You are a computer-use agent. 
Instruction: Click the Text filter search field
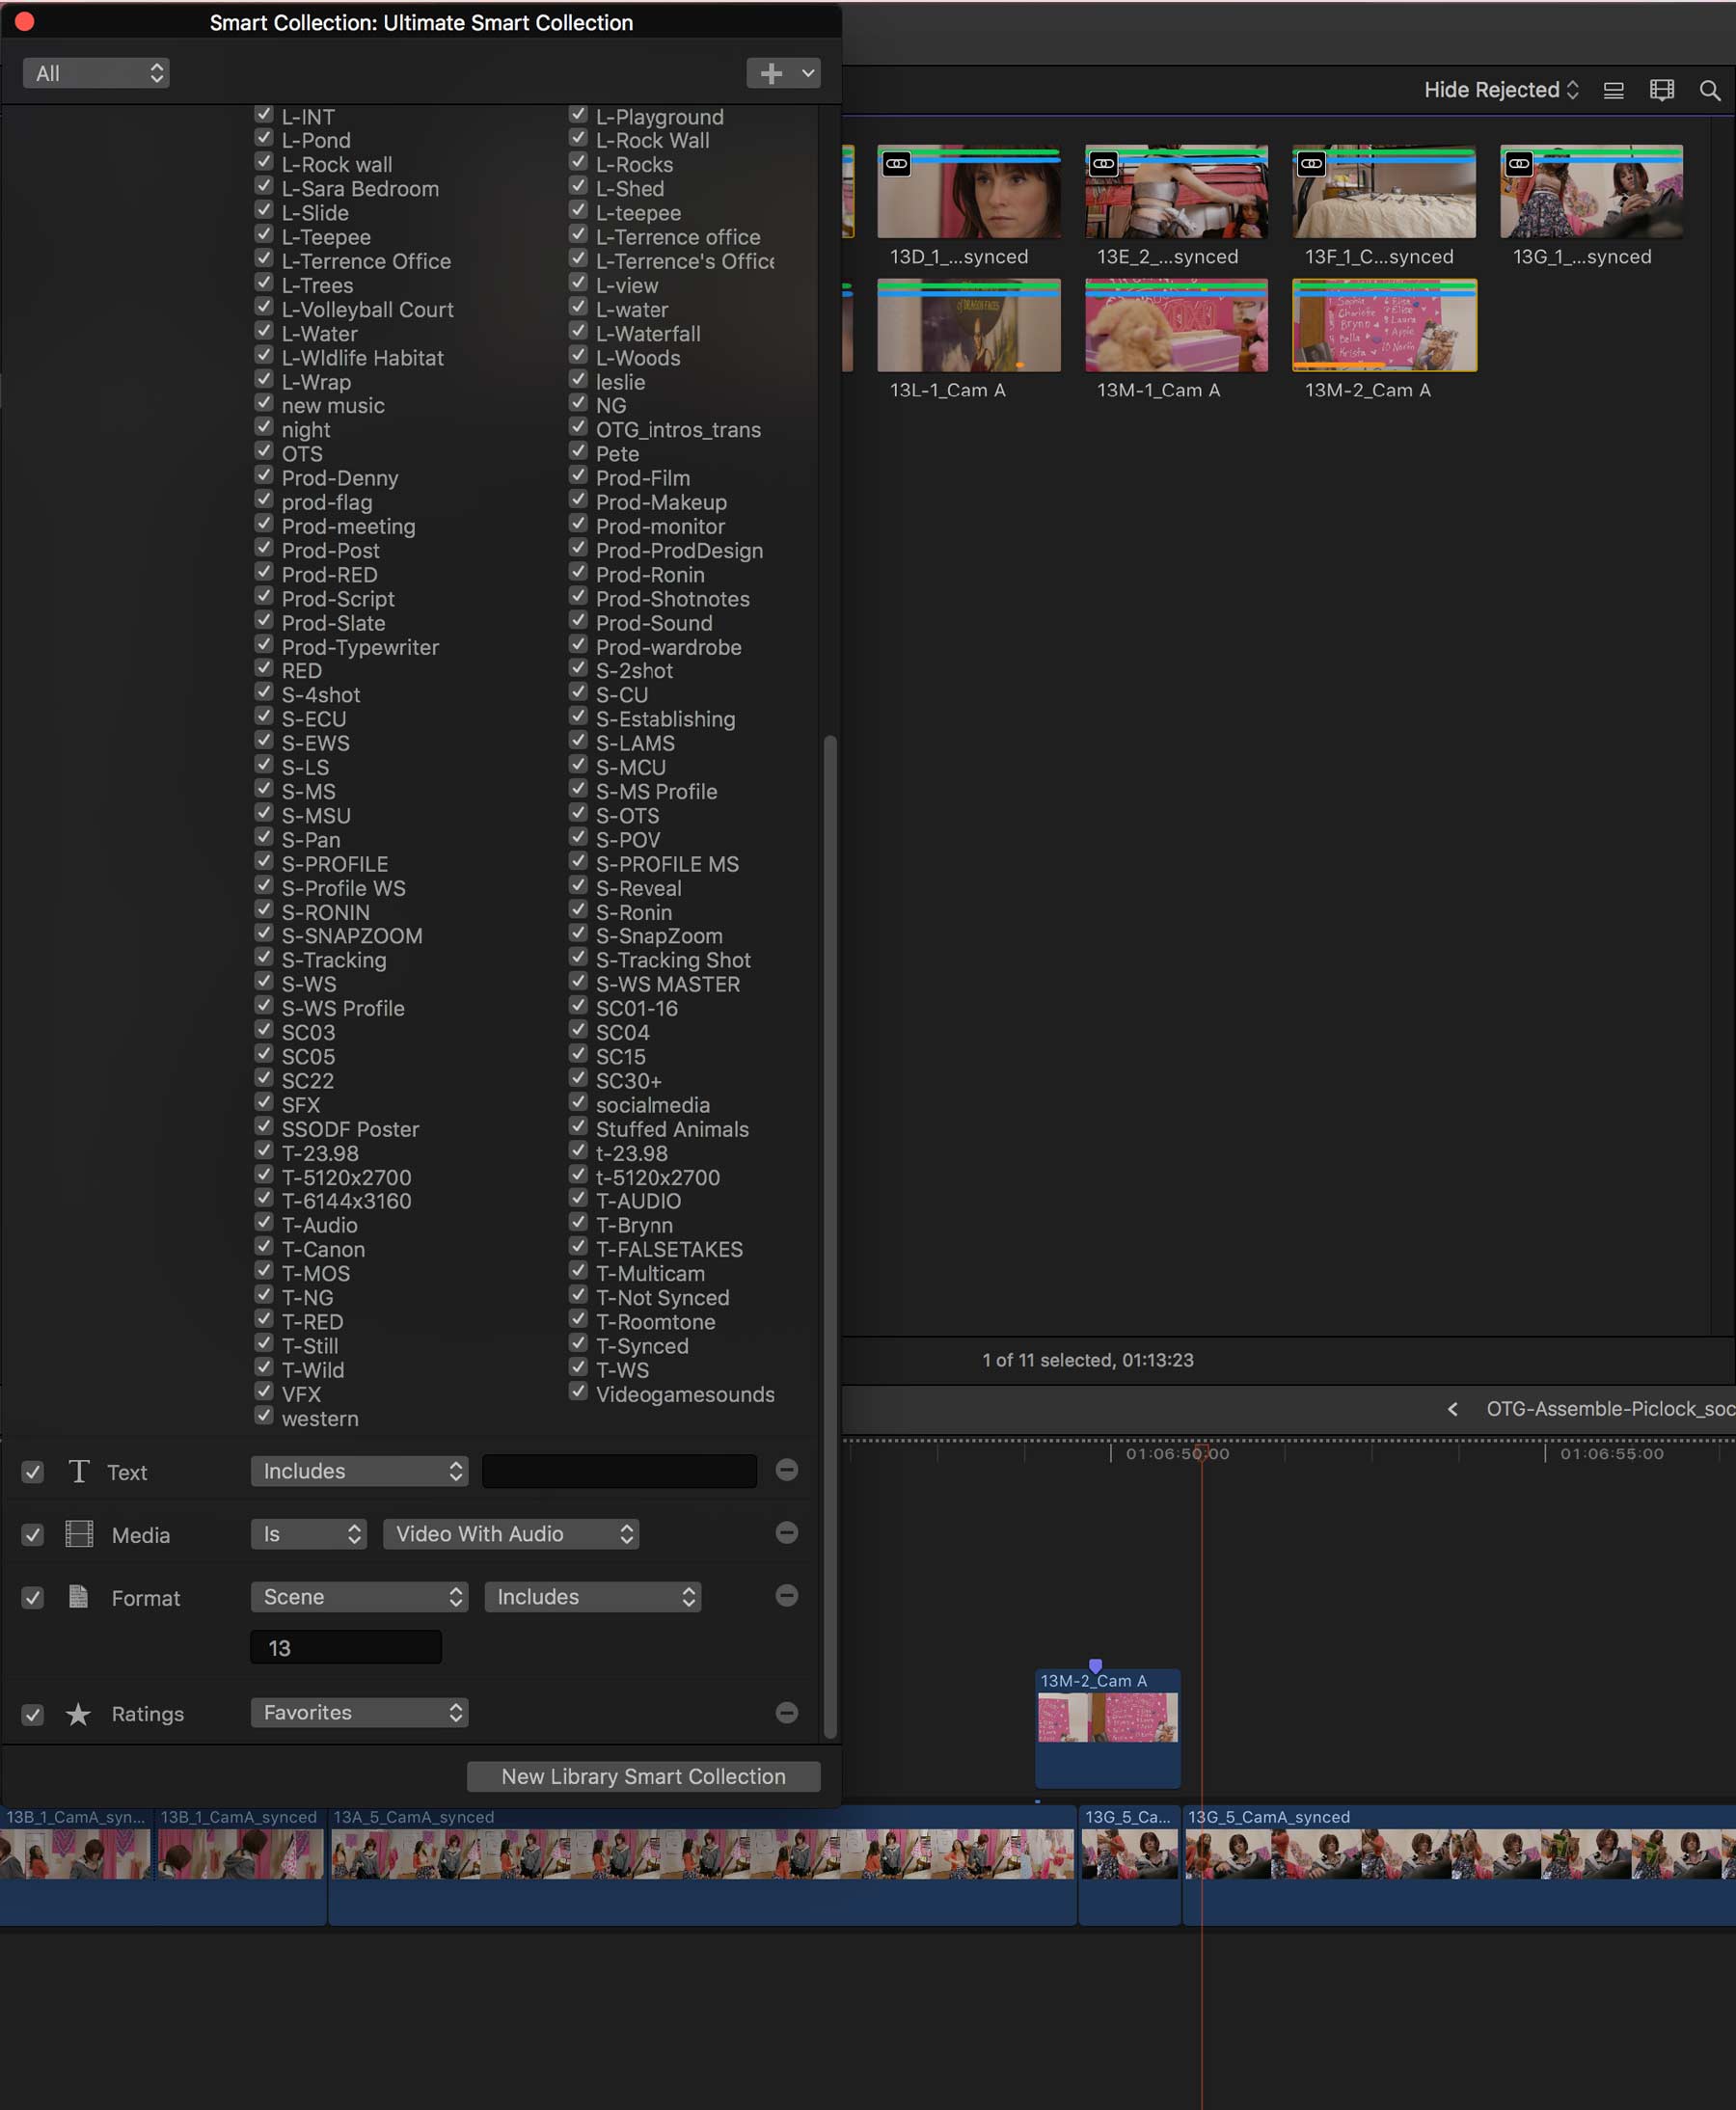(619, 1470)
